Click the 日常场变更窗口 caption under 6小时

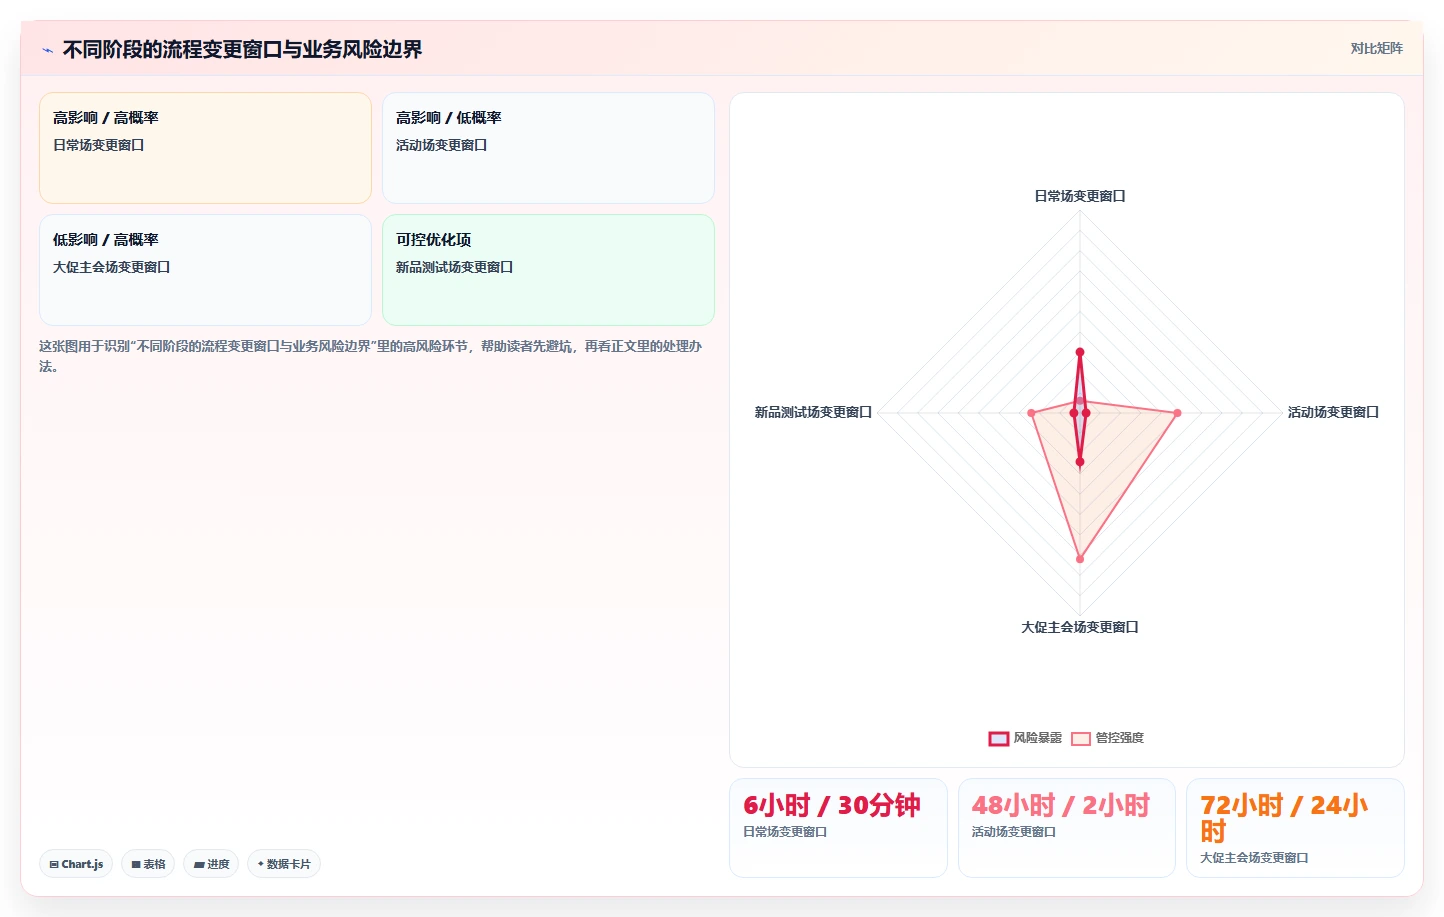click(785, 832)
